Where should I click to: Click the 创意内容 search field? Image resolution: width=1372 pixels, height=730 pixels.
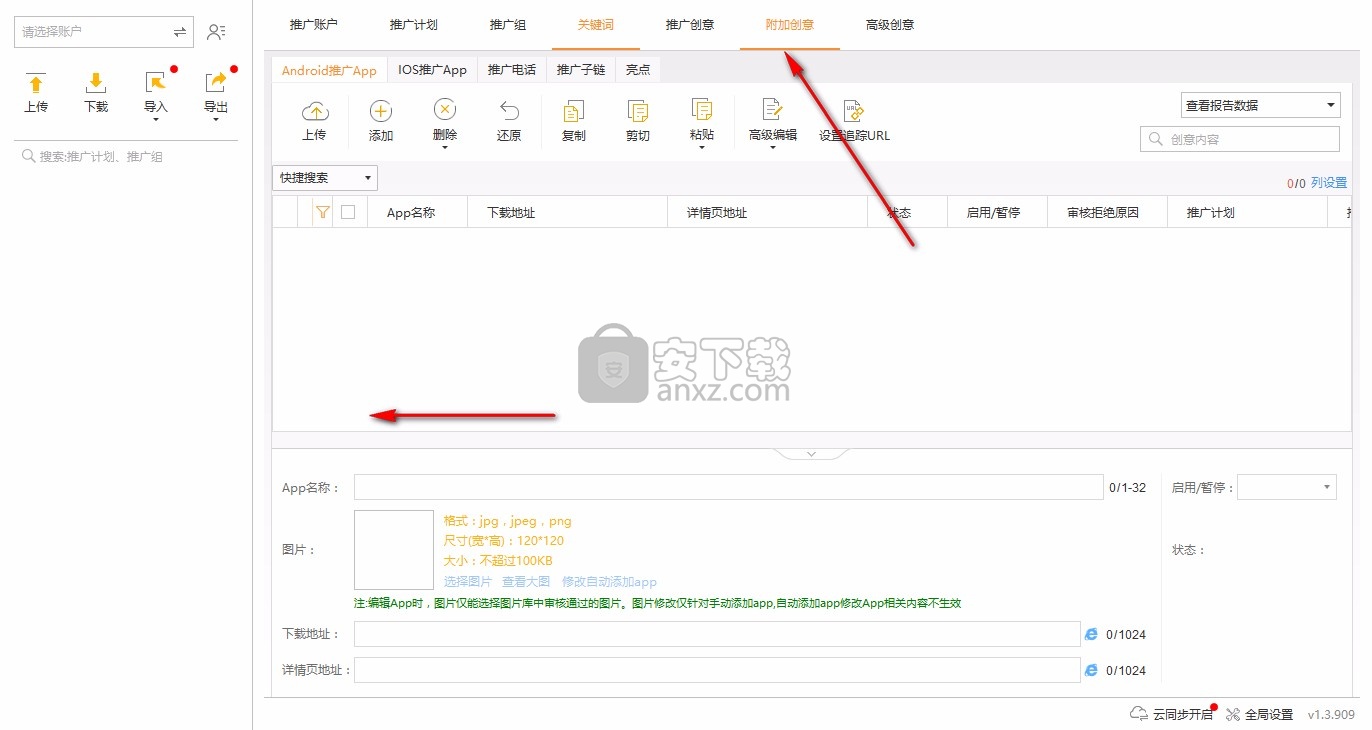point(1240,139)
